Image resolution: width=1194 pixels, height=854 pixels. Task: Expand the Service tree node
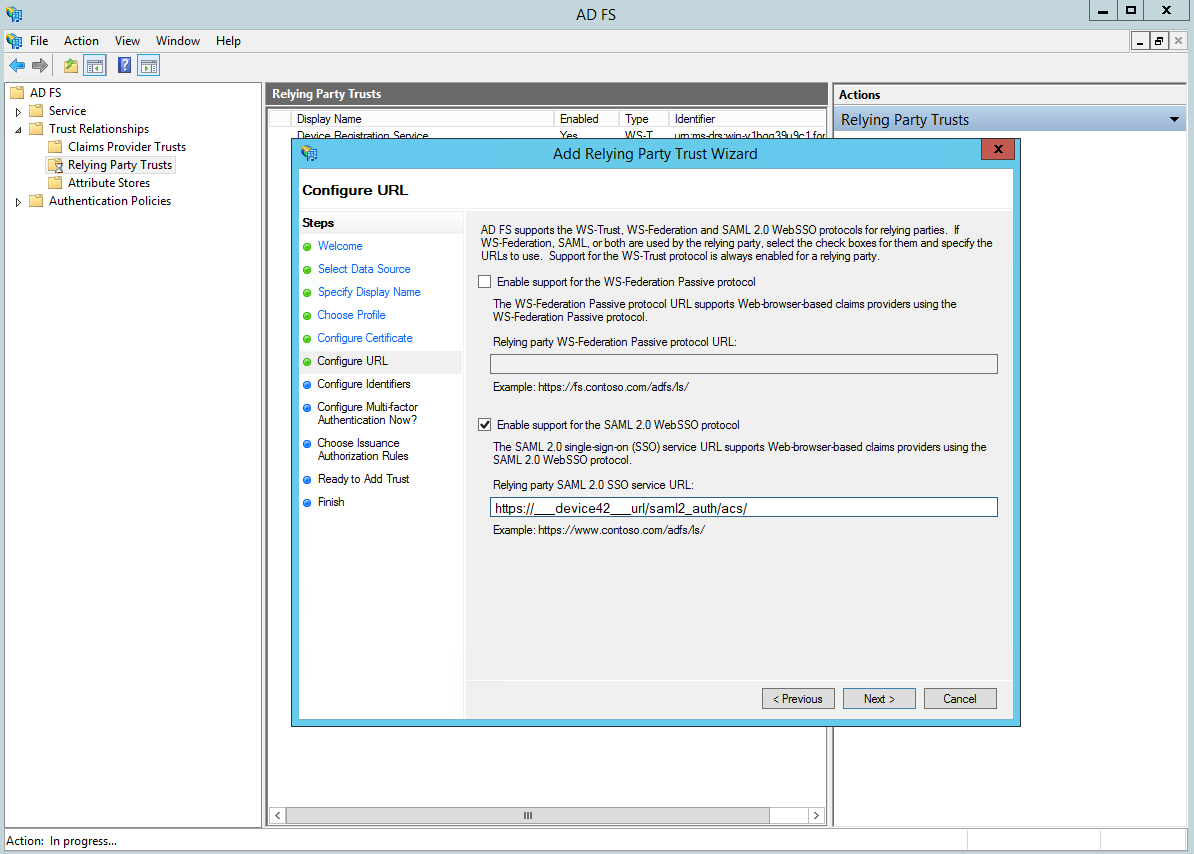[x=19, y=112]
